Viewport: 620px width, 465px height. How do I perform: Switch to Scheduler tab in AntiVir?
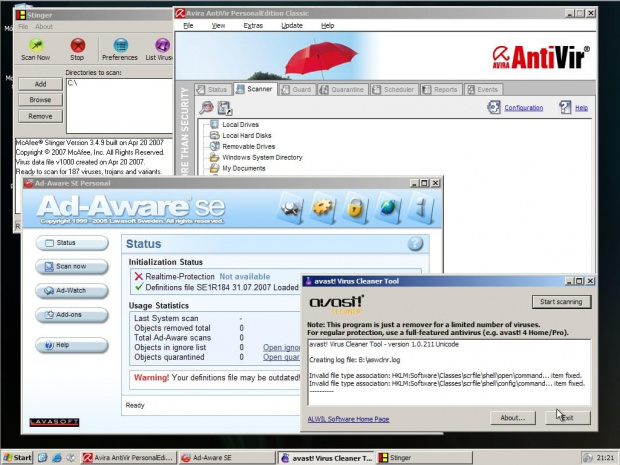pos(393,89)
